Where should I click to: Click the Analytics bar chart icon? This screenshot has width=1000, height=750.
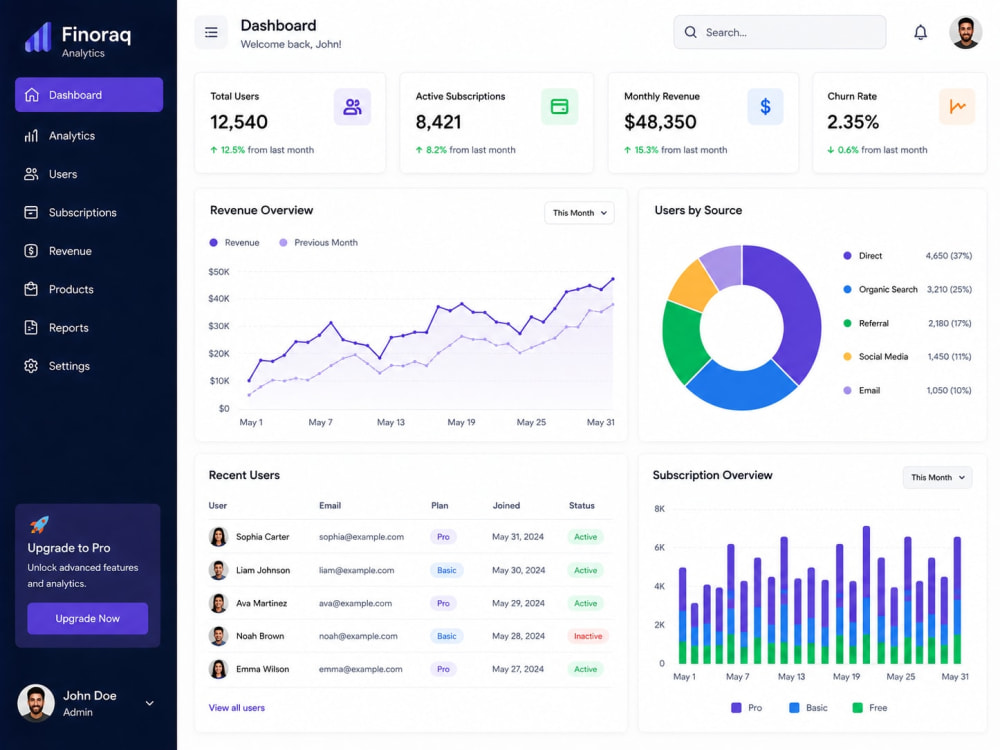click(31, 136)
